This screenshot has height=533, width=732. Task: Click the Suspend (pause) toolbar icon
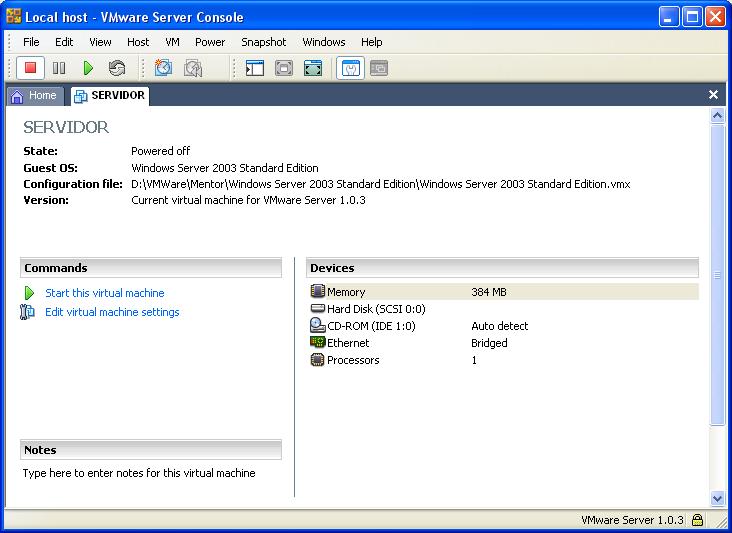pos(59,68)
